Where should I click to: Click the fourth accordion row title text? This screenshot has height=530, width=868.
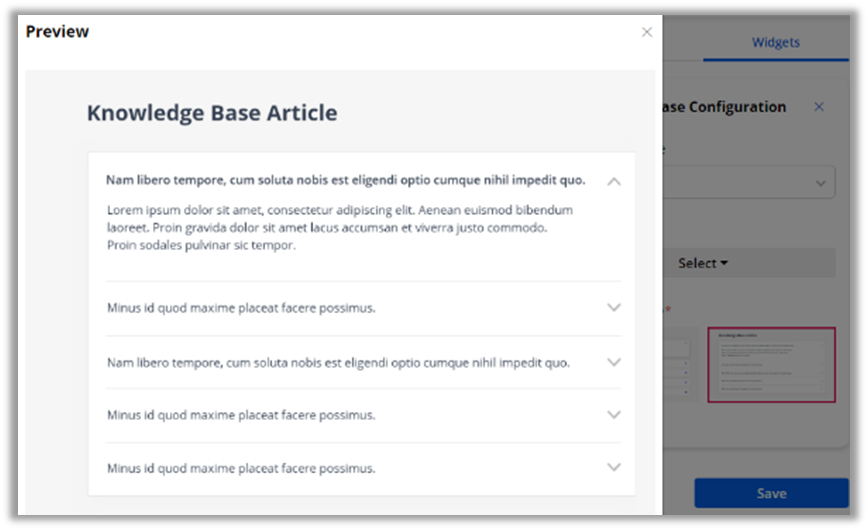pos(241,415)
